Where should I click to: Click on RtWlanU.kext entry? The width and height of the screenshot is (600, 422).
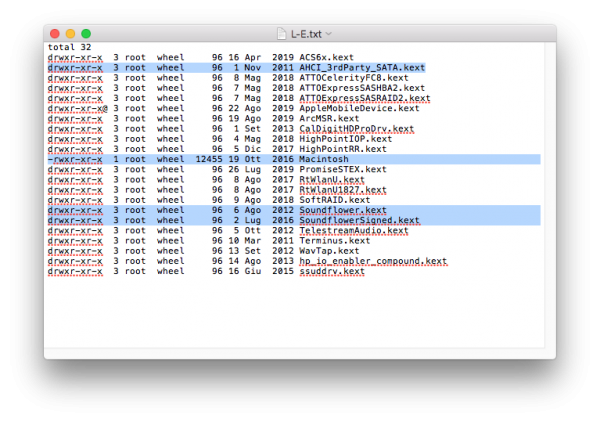pyautogui.click(x=332, y=180)
